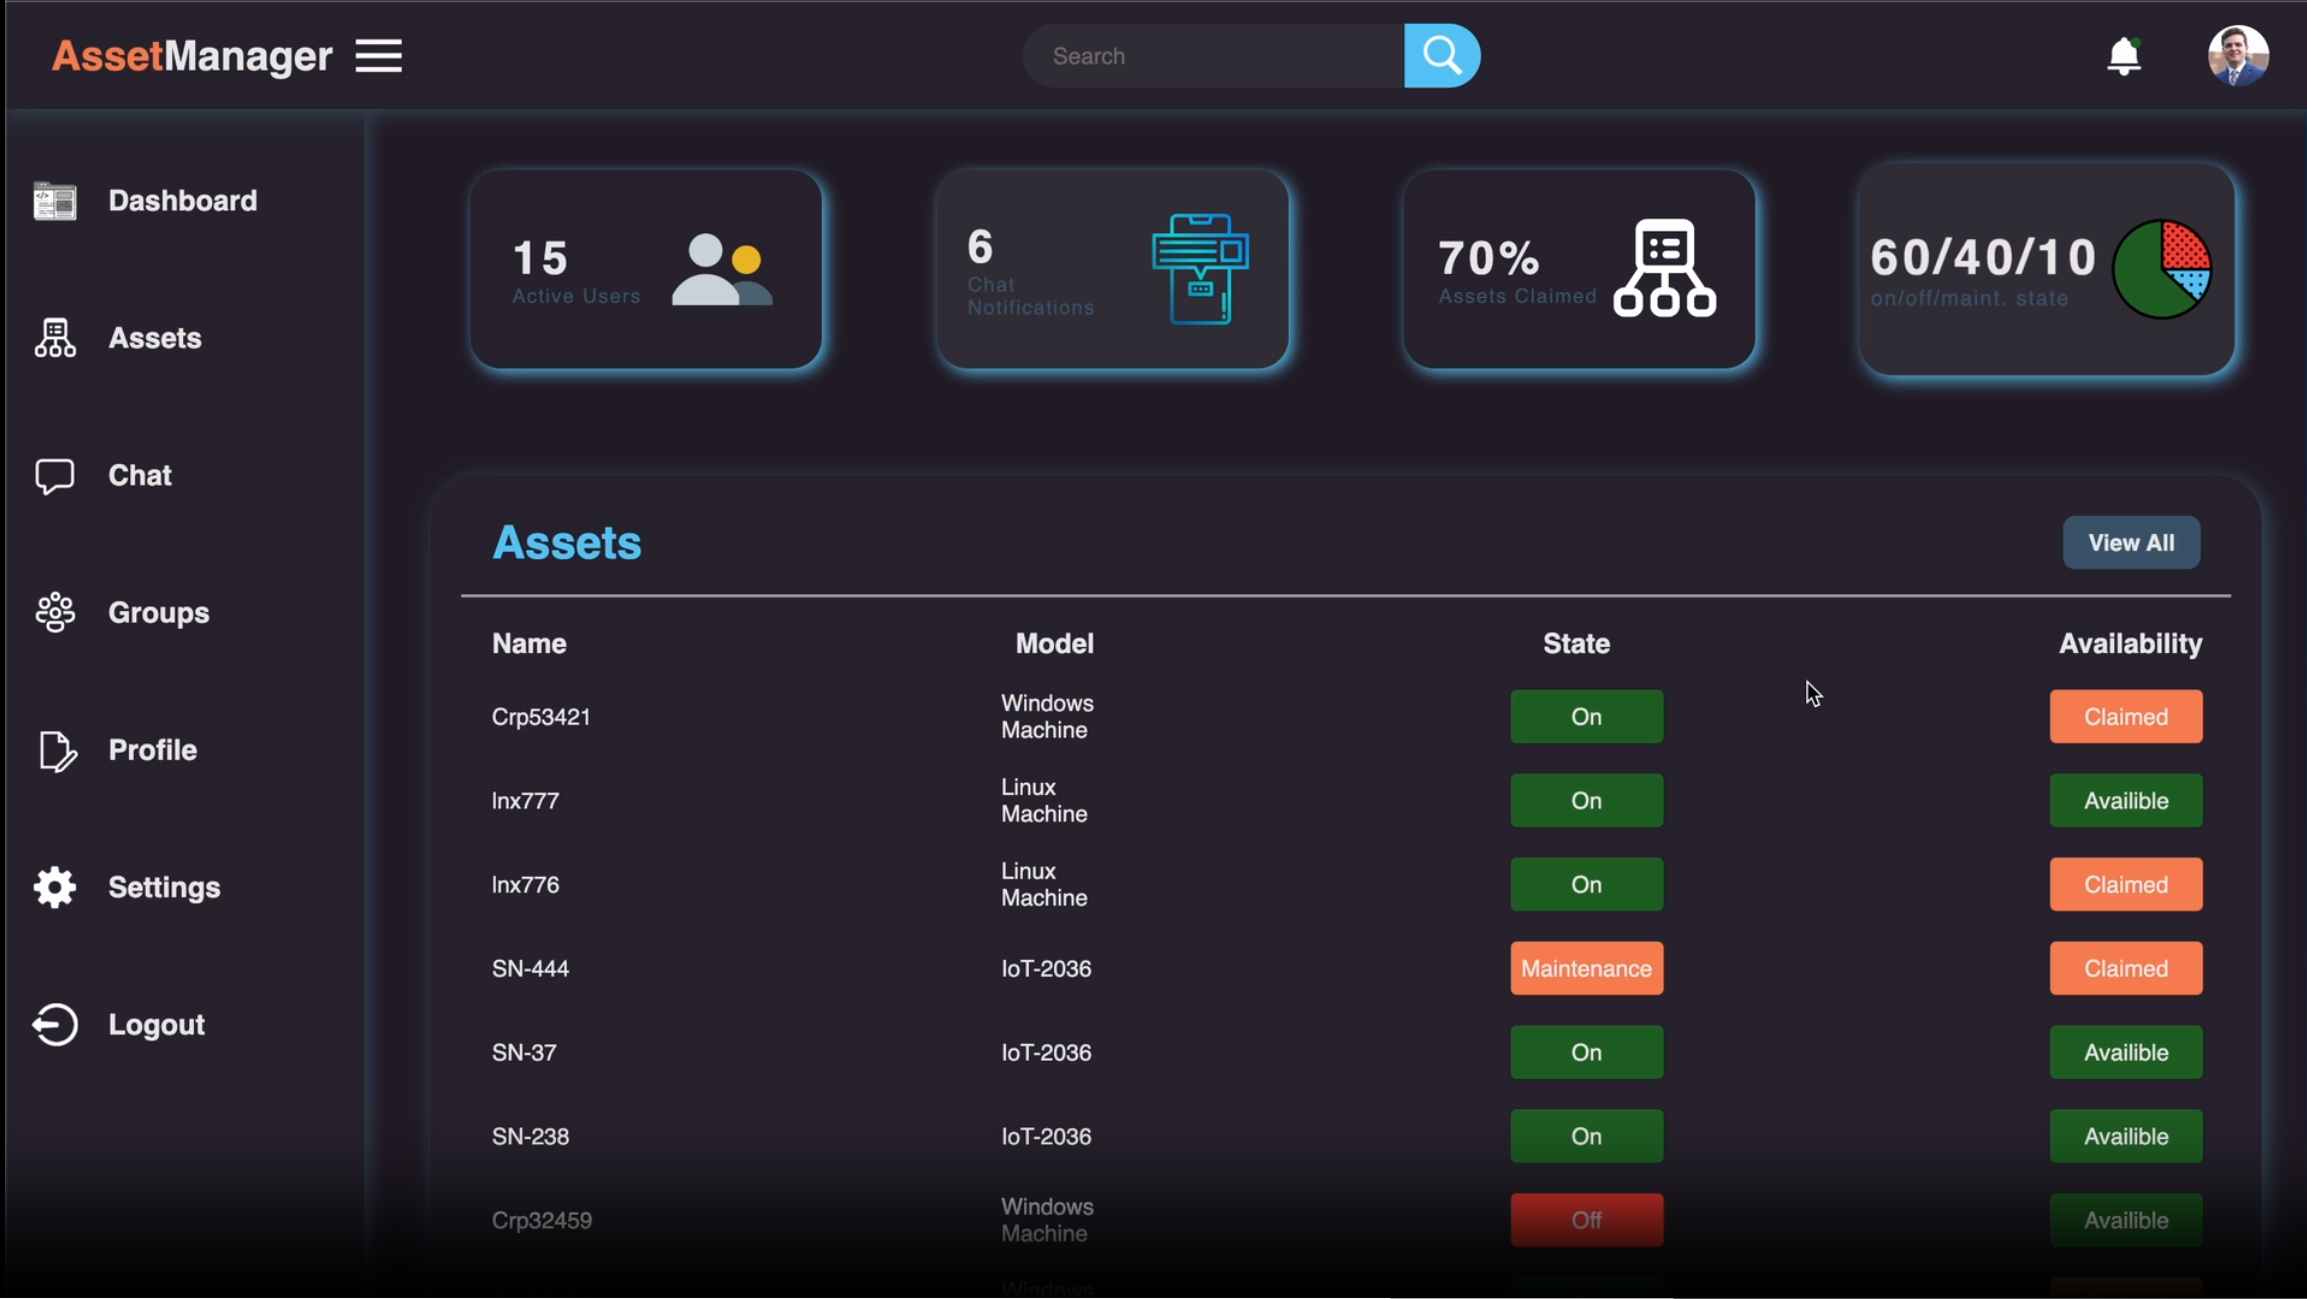
Task: Open Dashboard from the sidebar
Action: pos(182,201)
